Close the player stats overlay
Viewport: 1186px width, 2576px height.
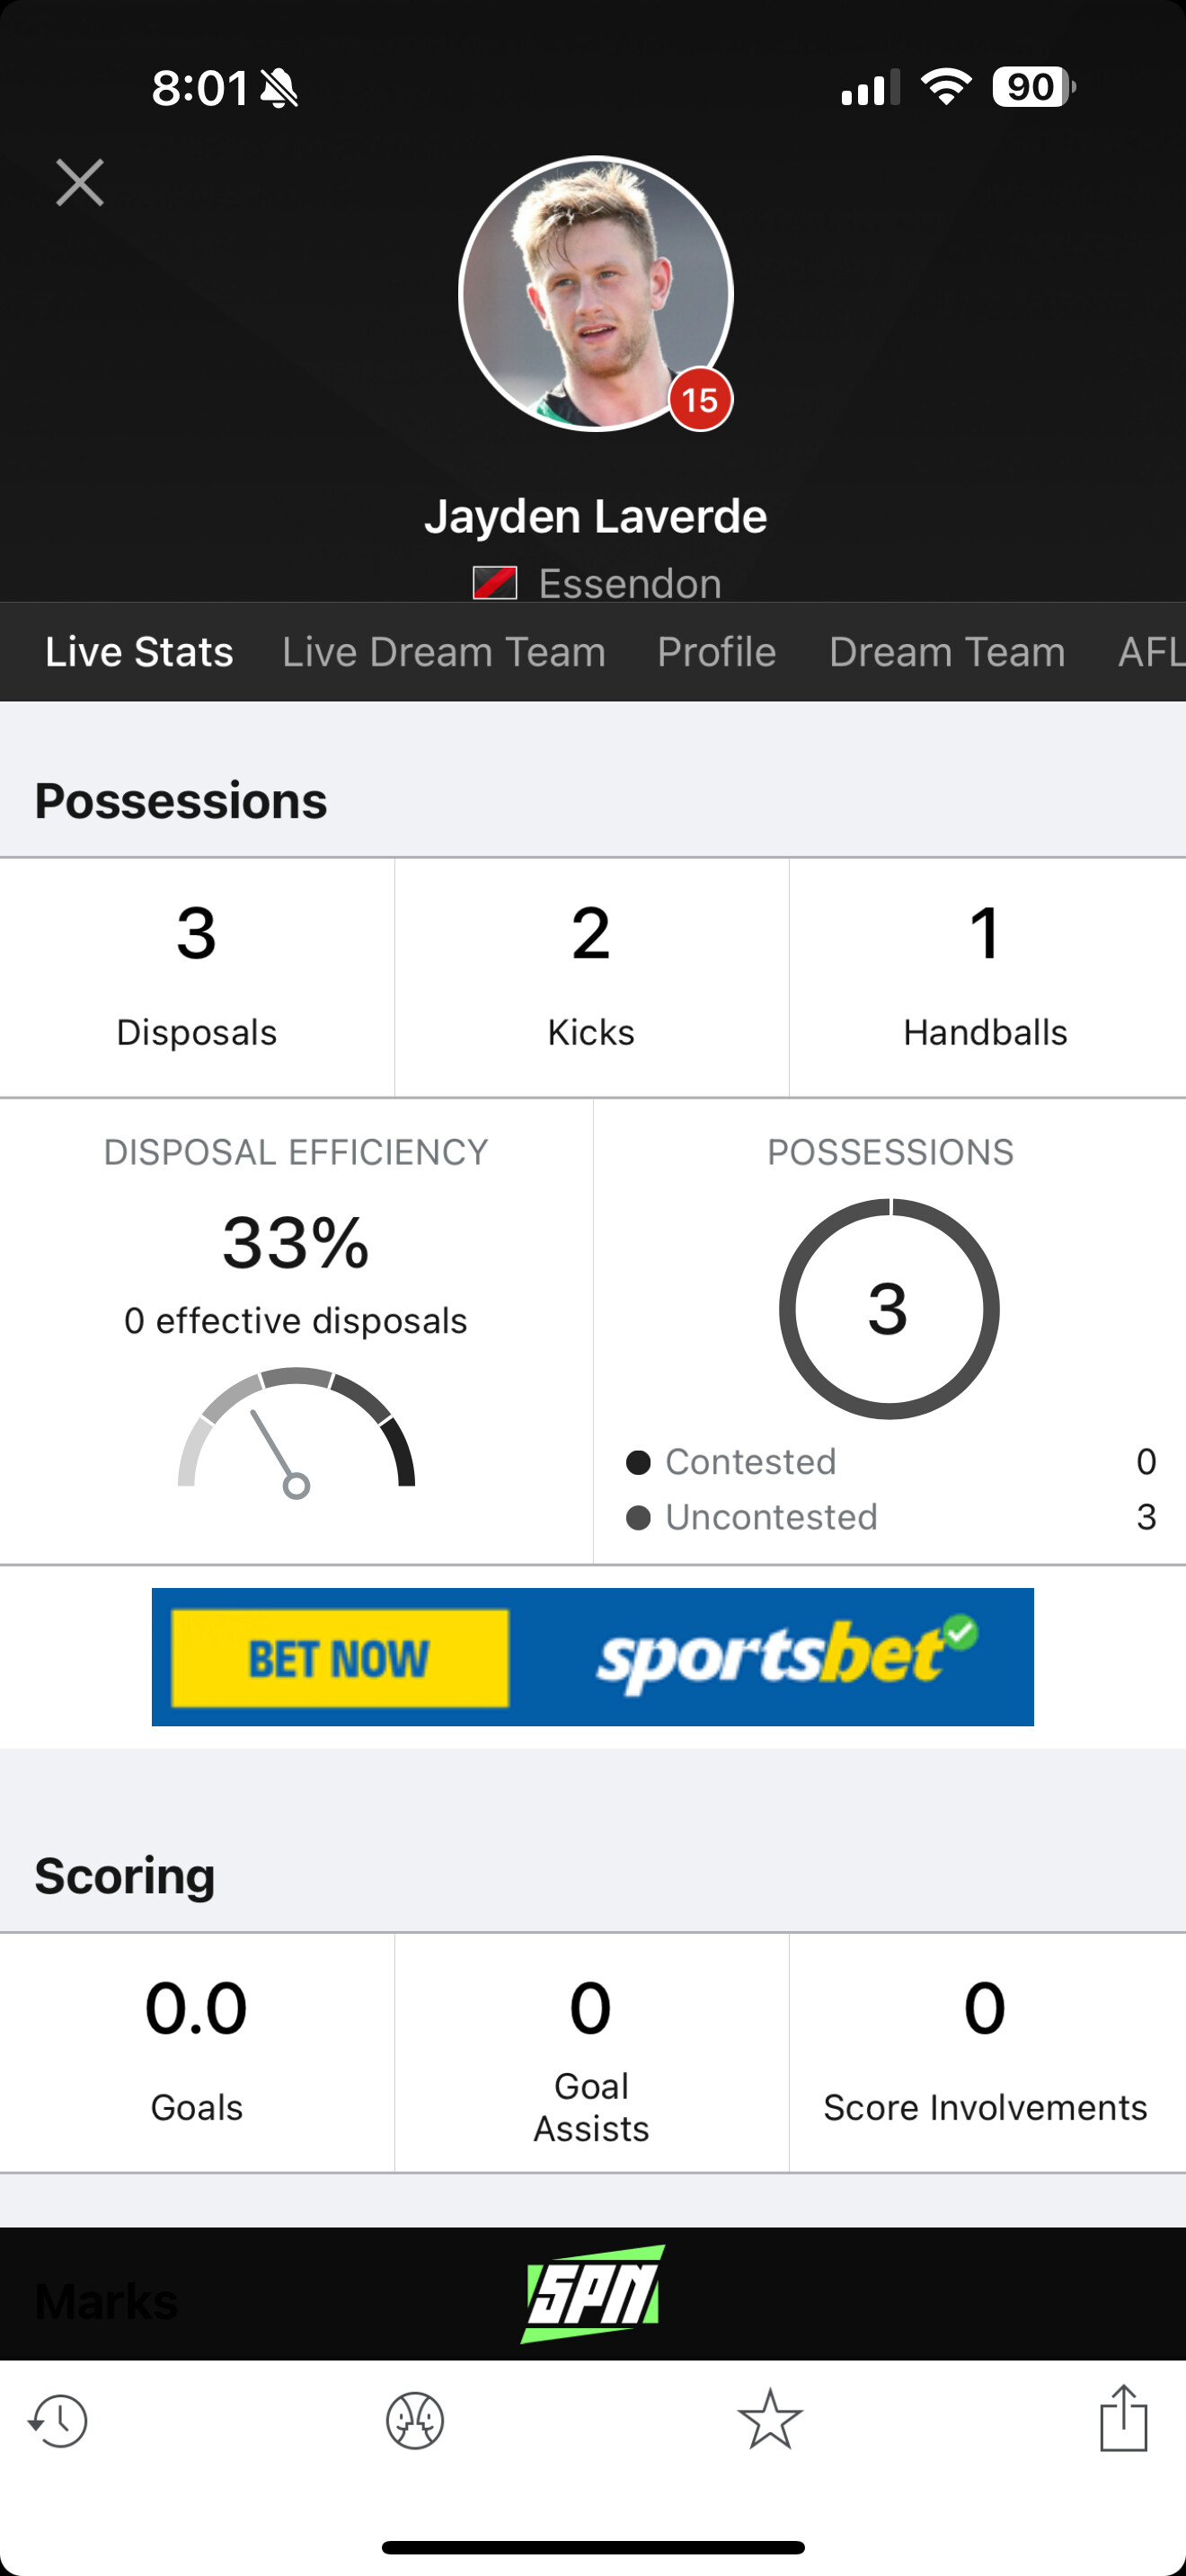click(80, 183)
